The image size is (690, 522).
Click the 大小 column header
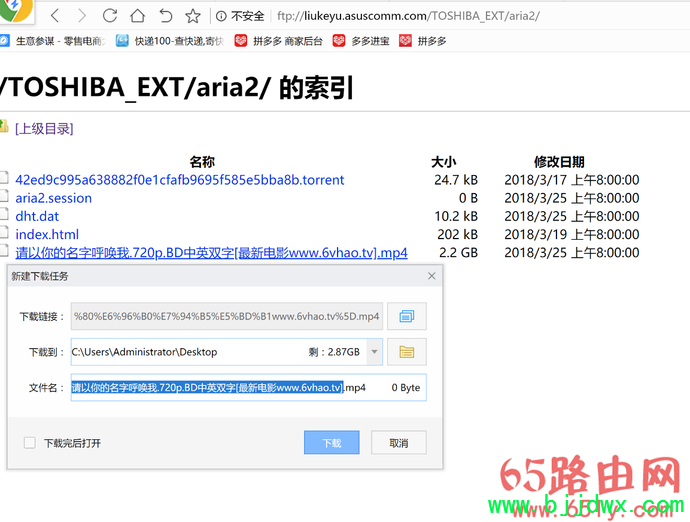444,162
